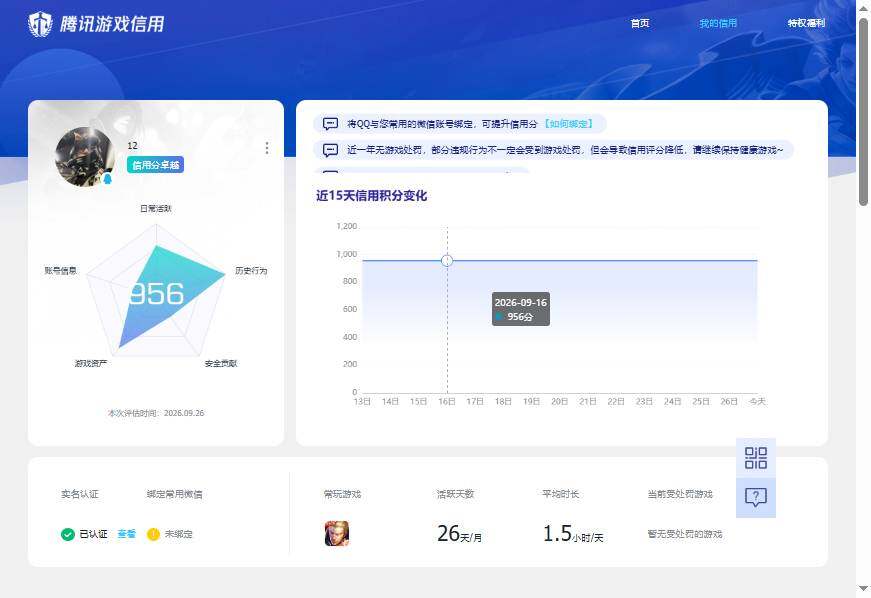
Task: Click the 1.5小时/天 average duration value
Action: pyautogui.click(x=573, y=534)
